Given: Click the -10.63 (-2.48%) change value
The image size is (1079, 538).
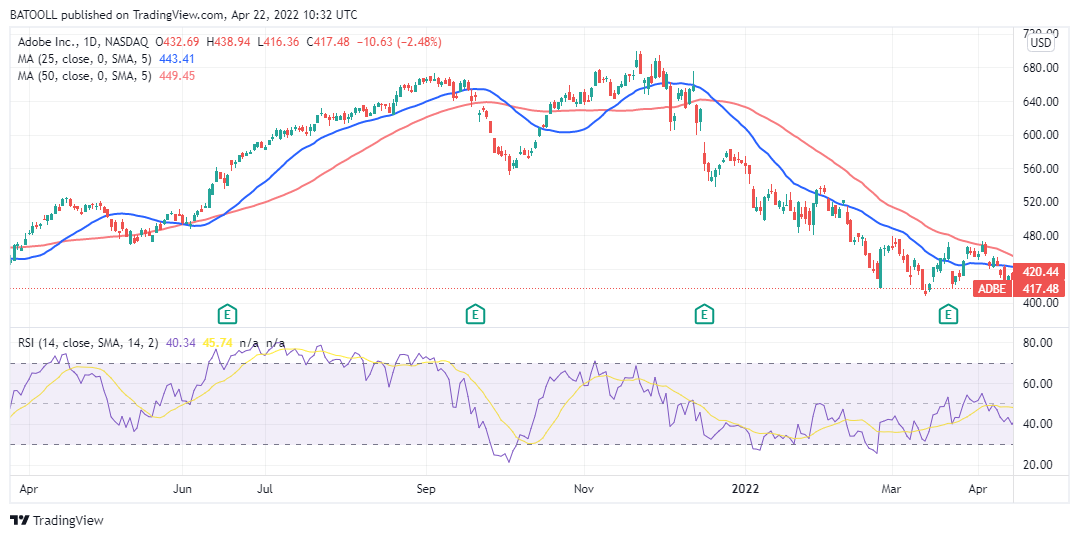Looking at the screenshot, I should tap(399, 43).
